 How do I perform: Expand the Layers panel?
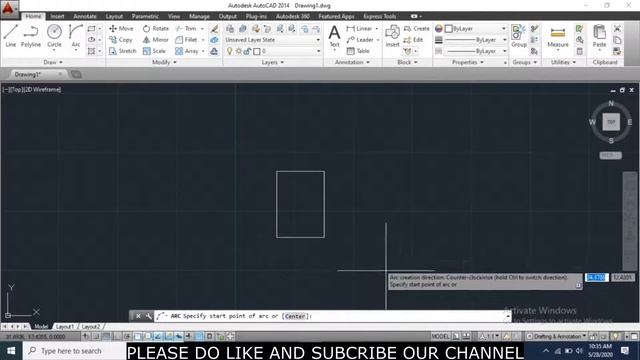click(x=273, y=62)
